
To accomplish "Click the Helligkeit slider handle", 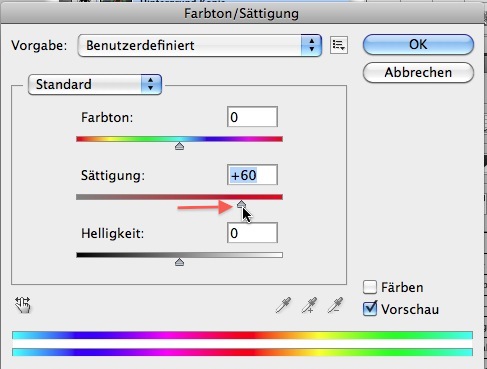I will 179,262.
